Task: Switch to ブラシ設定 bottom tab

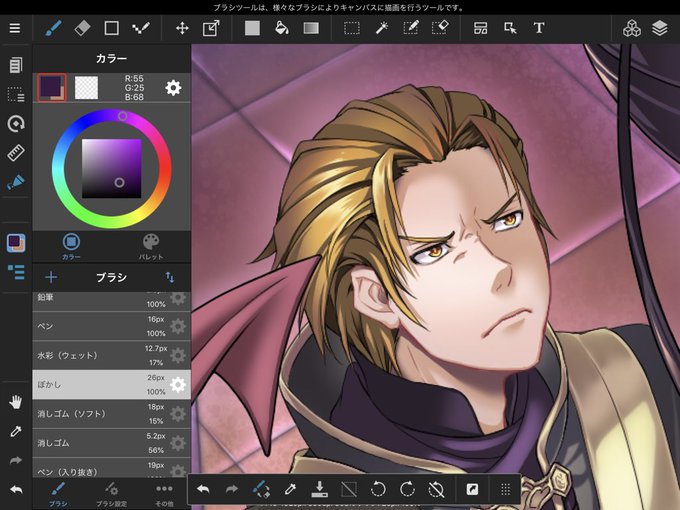Action: 111,494
